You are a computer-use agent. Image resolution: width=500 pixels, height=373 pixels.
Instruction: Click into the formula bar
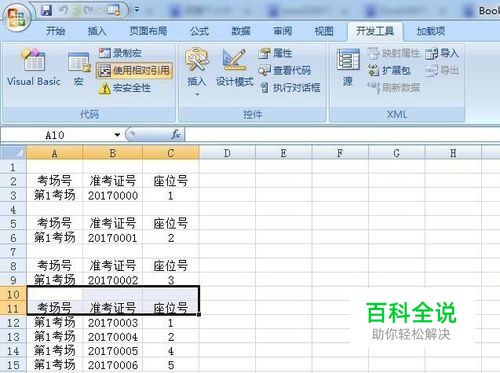point(342,135)
